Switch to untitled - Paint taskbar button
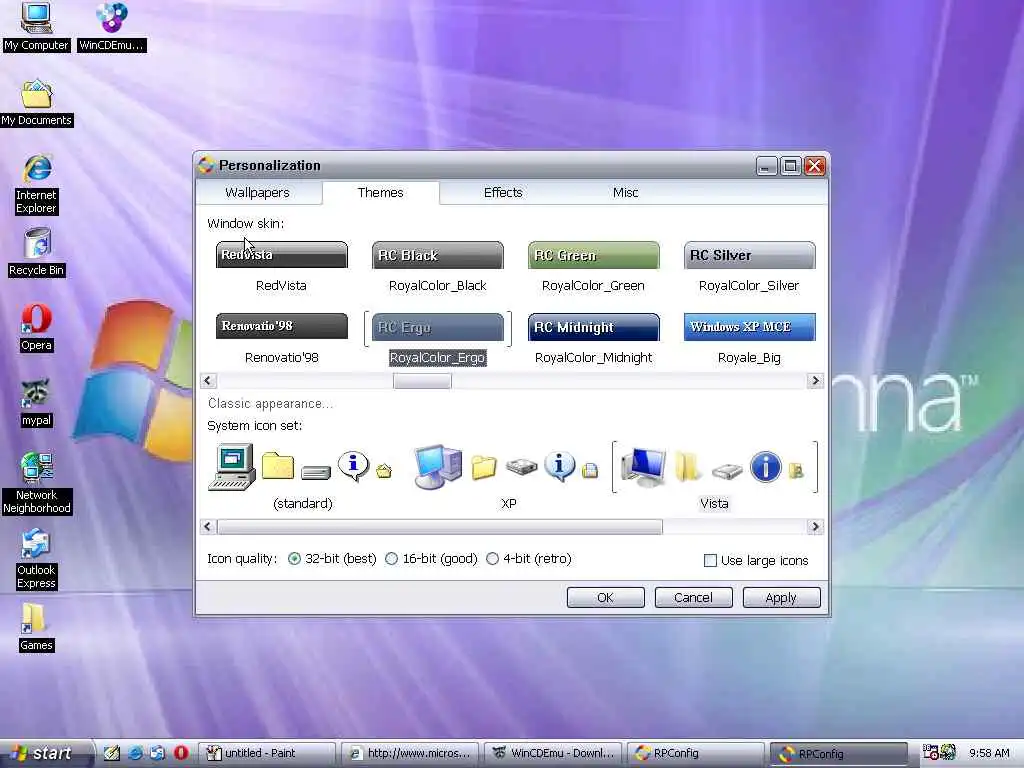Screen dimensions: 1024x768 (x=266, y=753)
